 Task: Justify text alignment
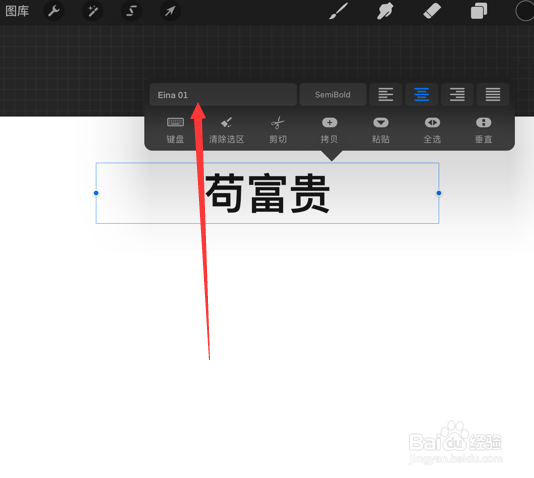(x=493, y=95)
